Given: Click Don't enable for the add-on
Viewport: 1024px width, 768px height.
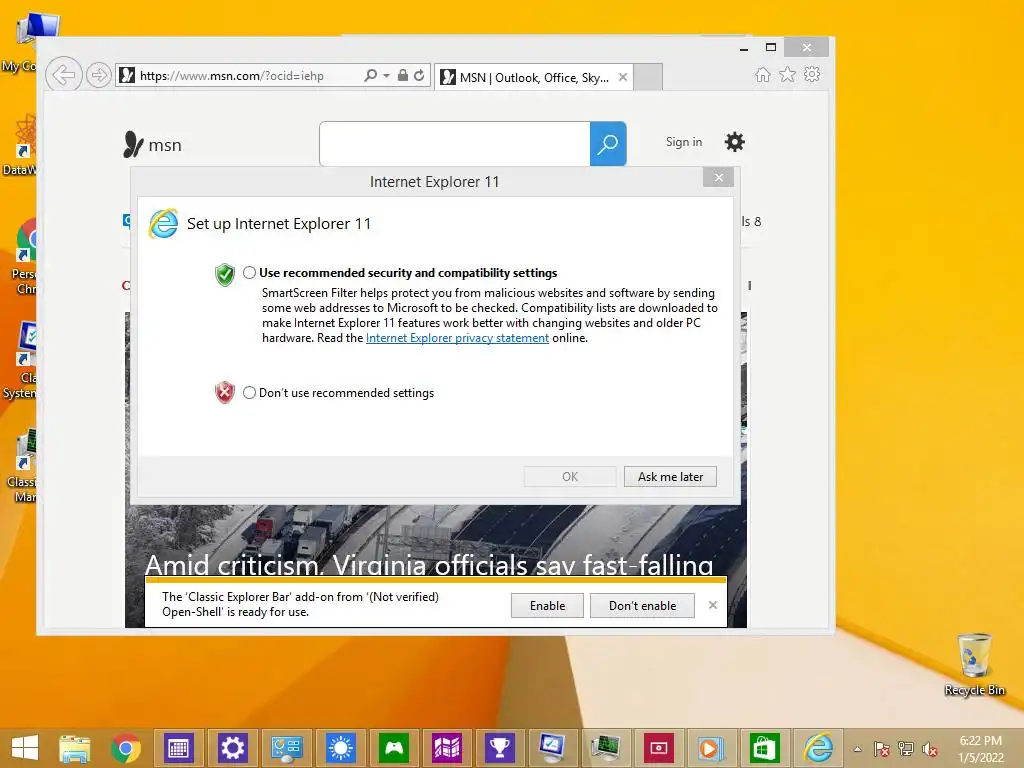Looking at the screenshot, I should tap(642, 605).
